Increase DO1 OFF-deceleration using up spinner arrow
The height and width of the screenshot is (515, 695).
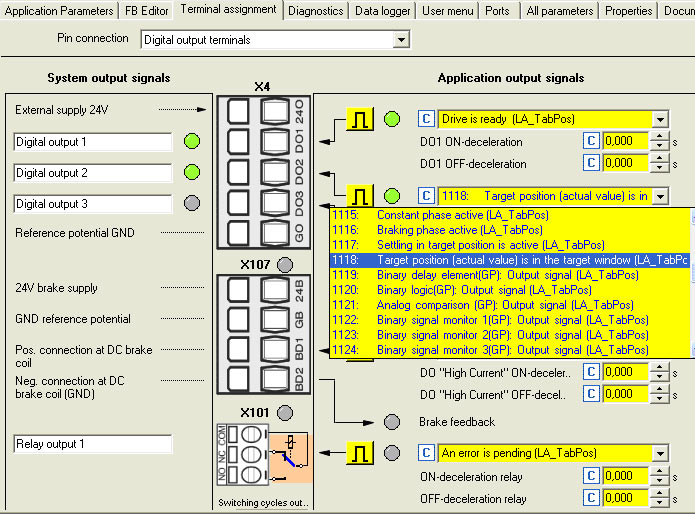pyautogui.click(x=658, y=158)
